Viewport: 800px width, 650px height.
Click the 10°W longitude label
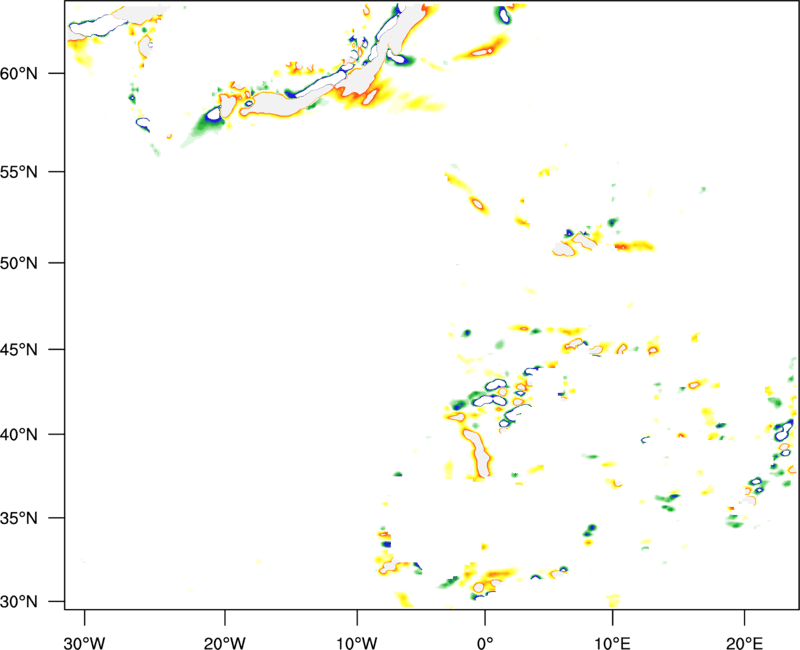tap(357, 643)
